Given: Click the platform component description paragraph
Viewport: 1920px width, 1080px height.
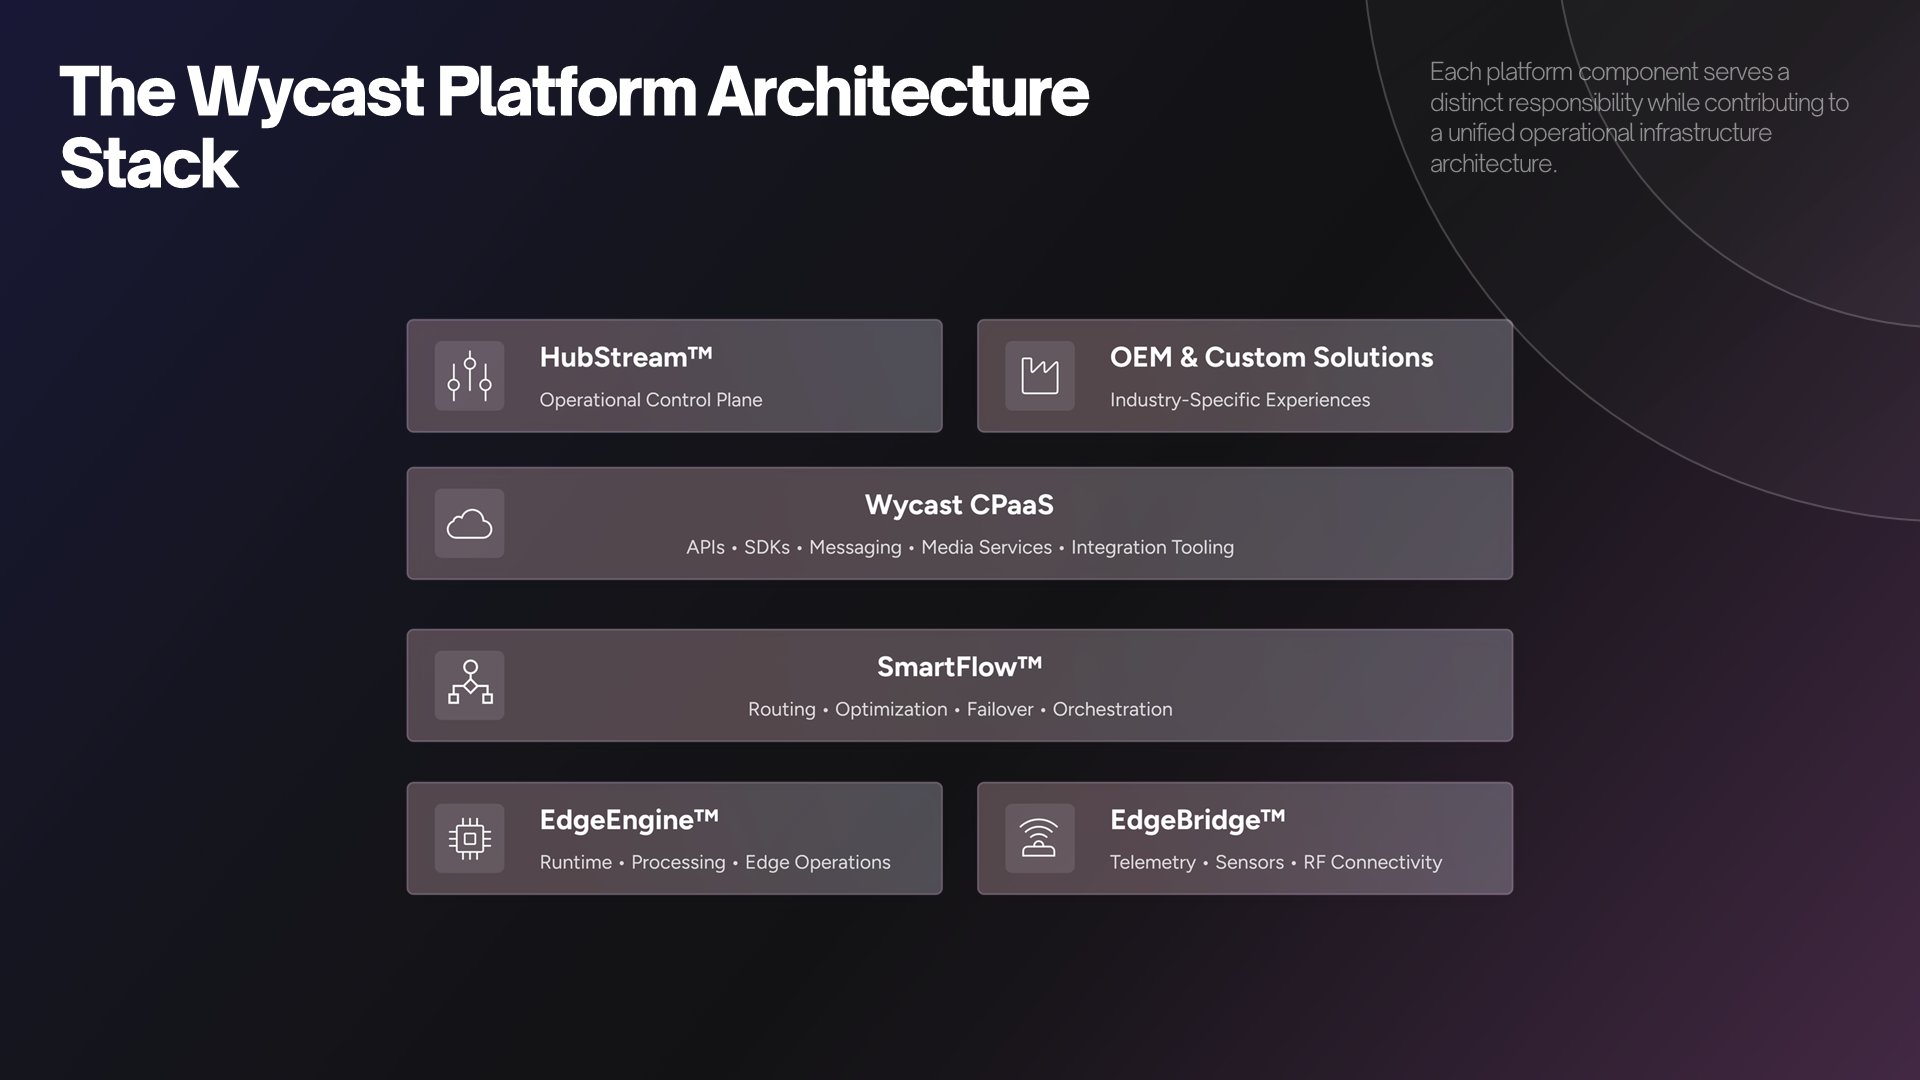Looking at the screenshot, I should point(1639,117).
